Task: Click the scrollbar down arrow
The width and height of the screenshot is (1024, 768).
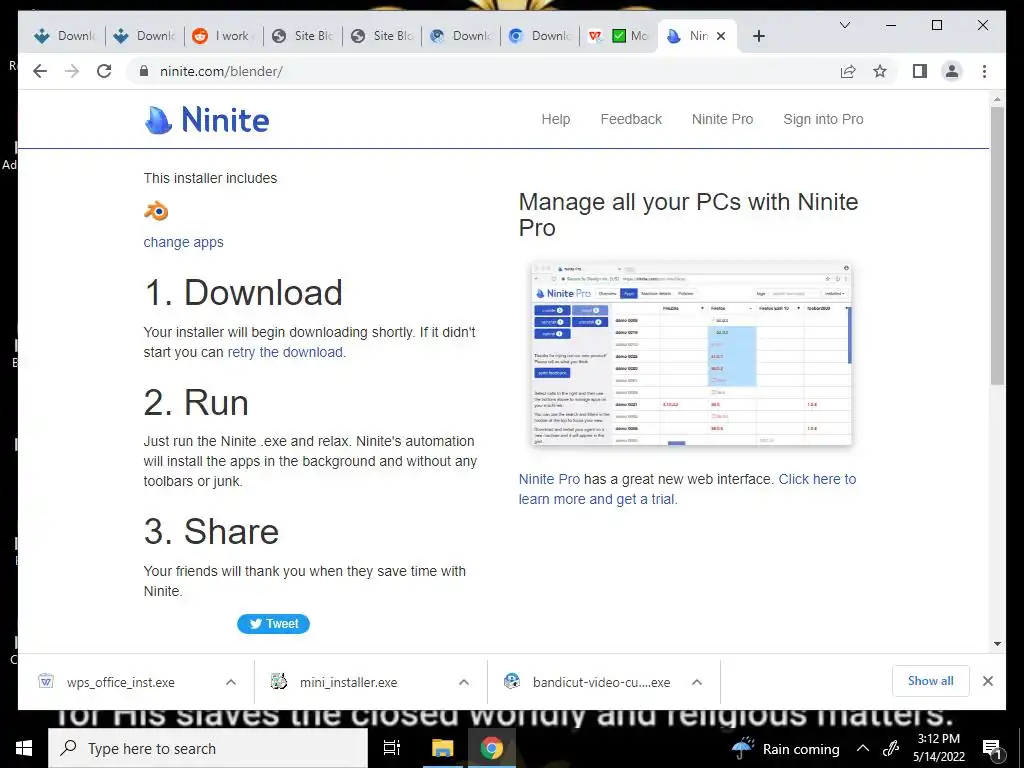Action: click(997, 644)
